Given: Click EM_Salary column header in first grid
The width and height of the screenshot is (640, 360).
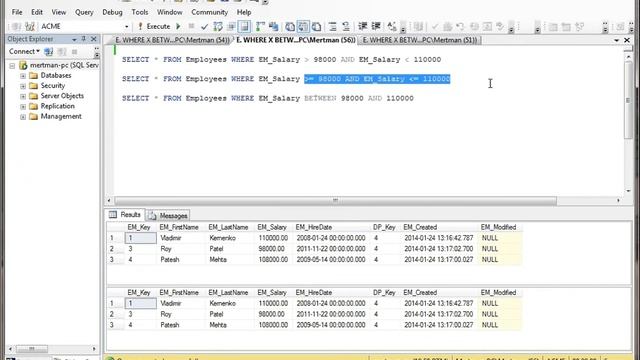Looking at the screenshot, I should pyautogui.click(x=272, y=227).
